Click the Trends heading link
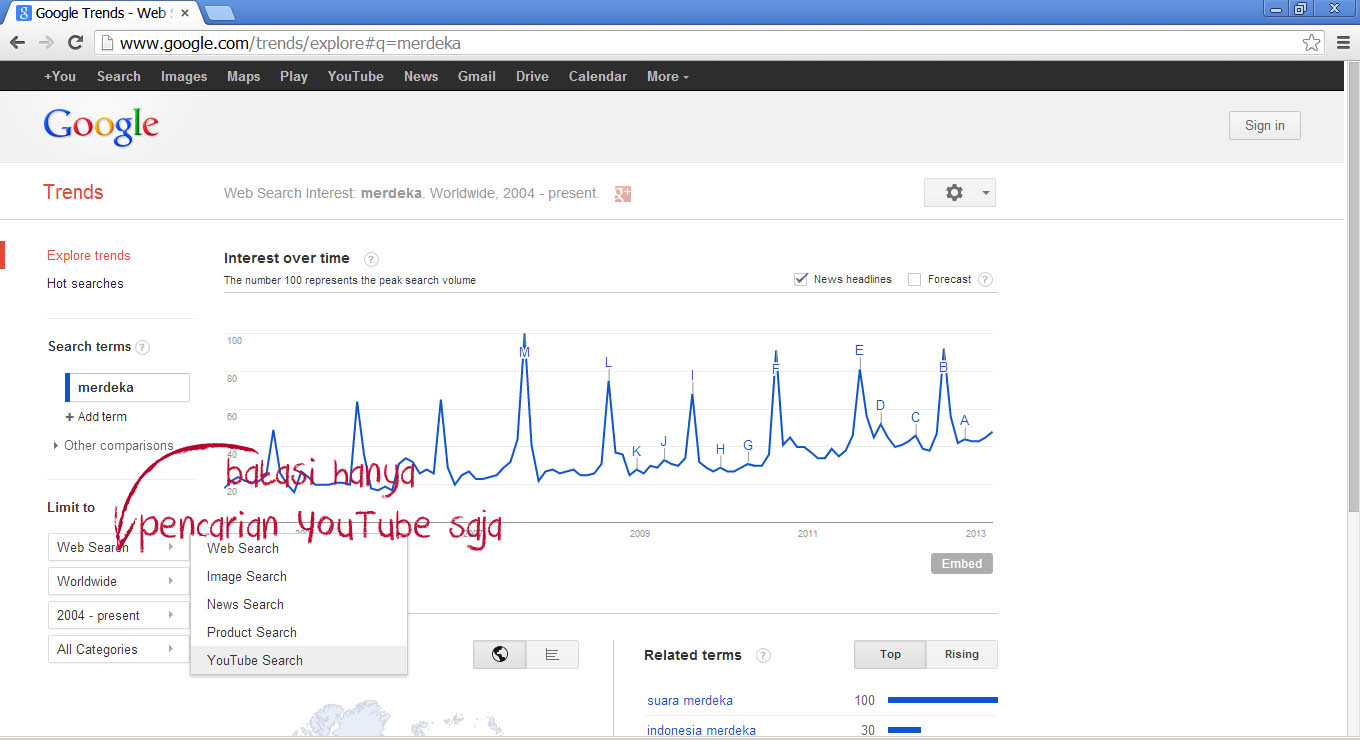1360x740 pixels. tap(73, 192)
